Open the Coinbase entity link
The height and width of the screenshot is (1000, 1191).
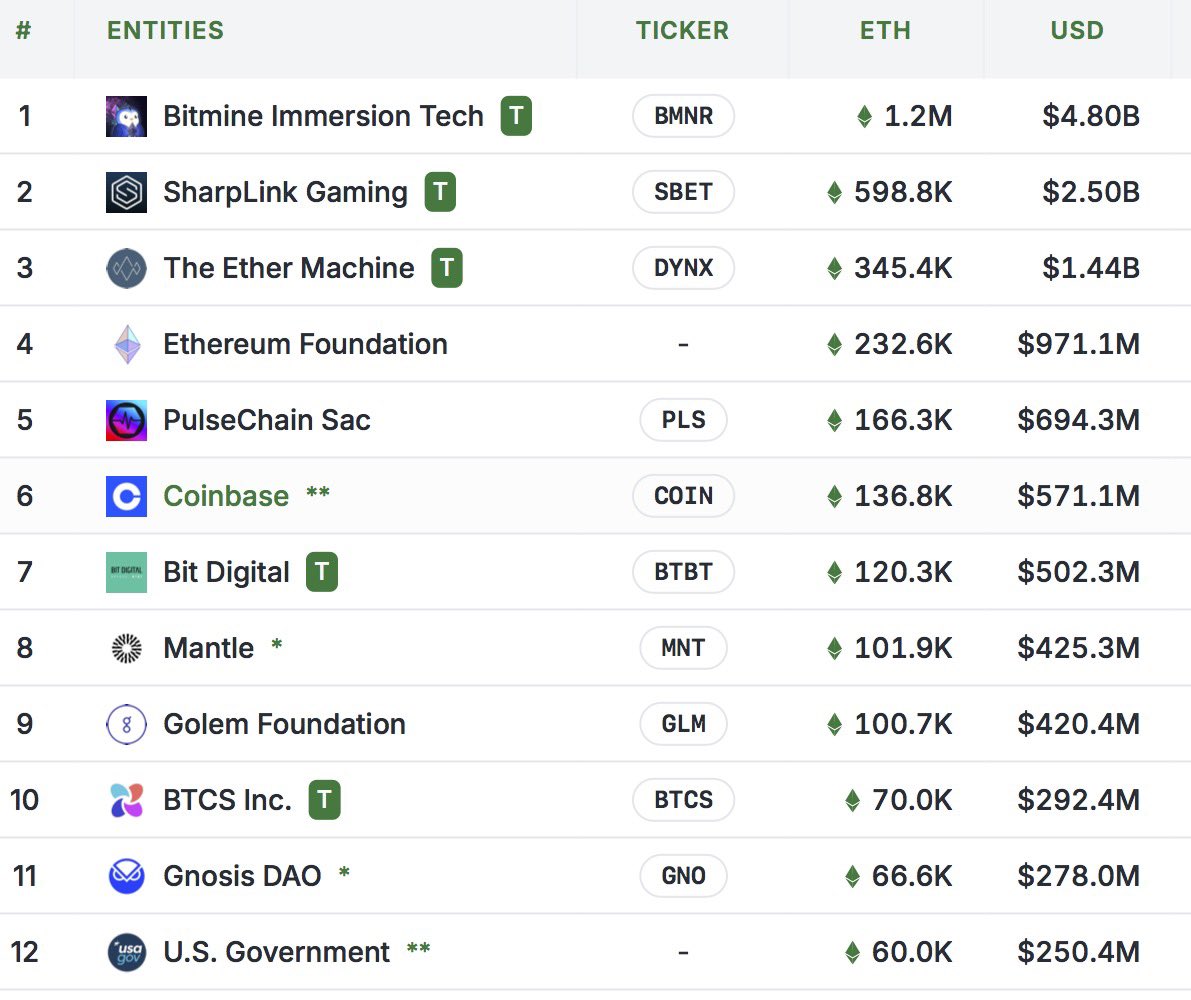coord(226,496)
